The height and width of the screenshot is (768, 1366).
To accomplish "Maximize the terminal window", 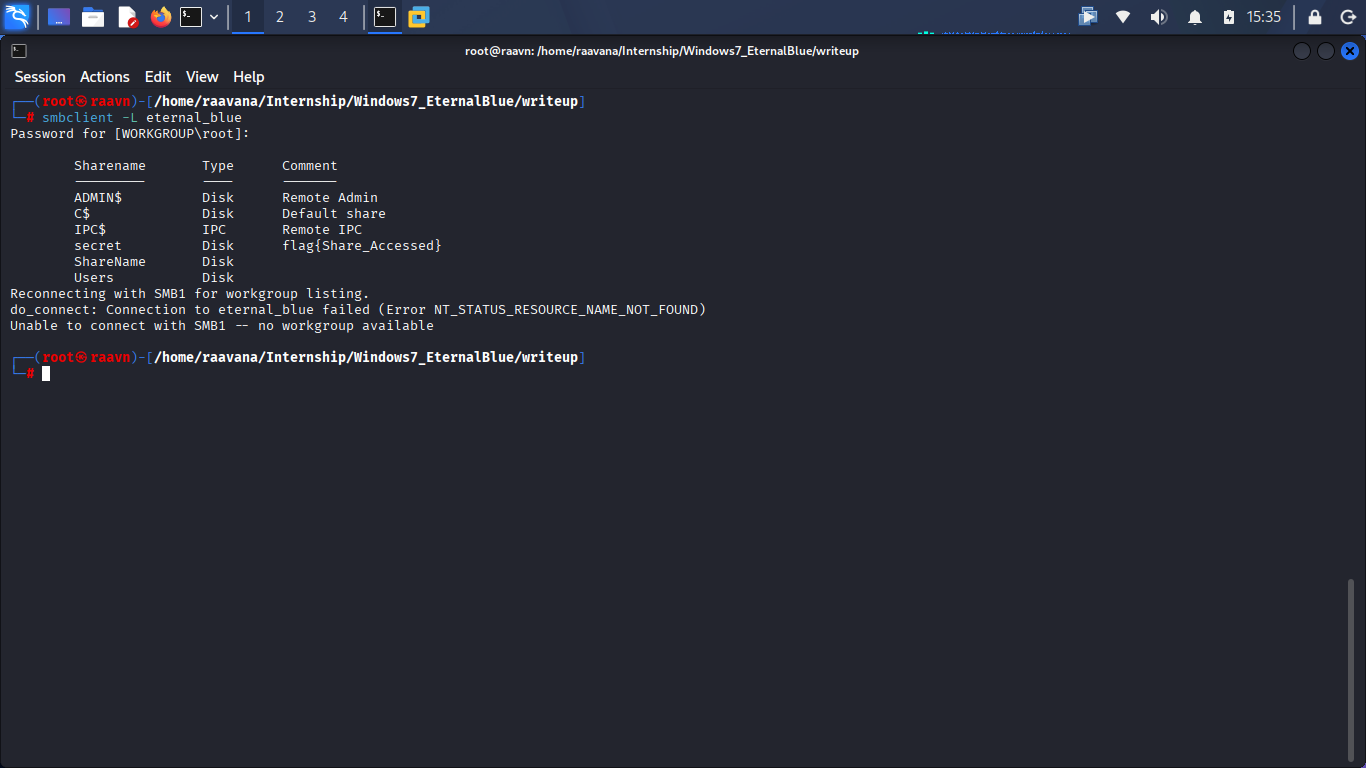I will [x=1326, y=51].
